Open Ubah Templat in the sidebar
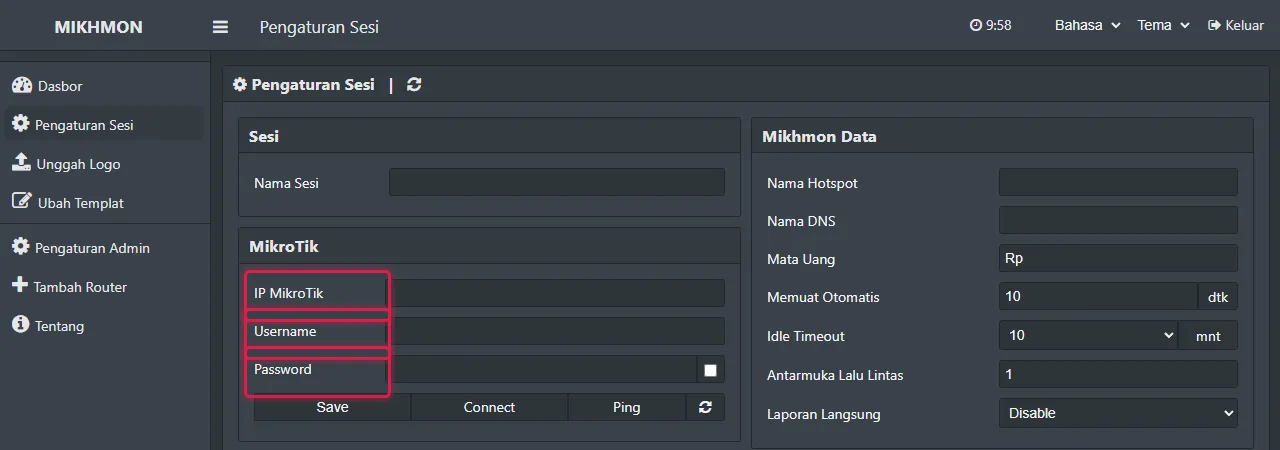The width and height of the screenshot is (1280, 450). click(104, 202)
